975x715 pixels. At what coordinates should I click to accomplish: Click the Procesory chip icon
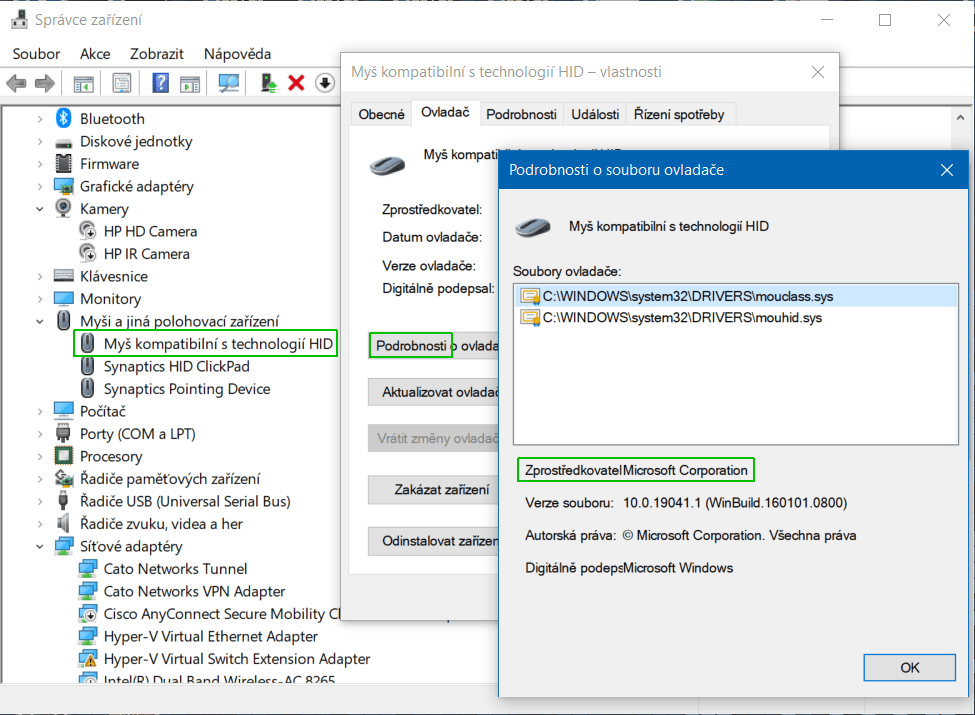[63, 456]
